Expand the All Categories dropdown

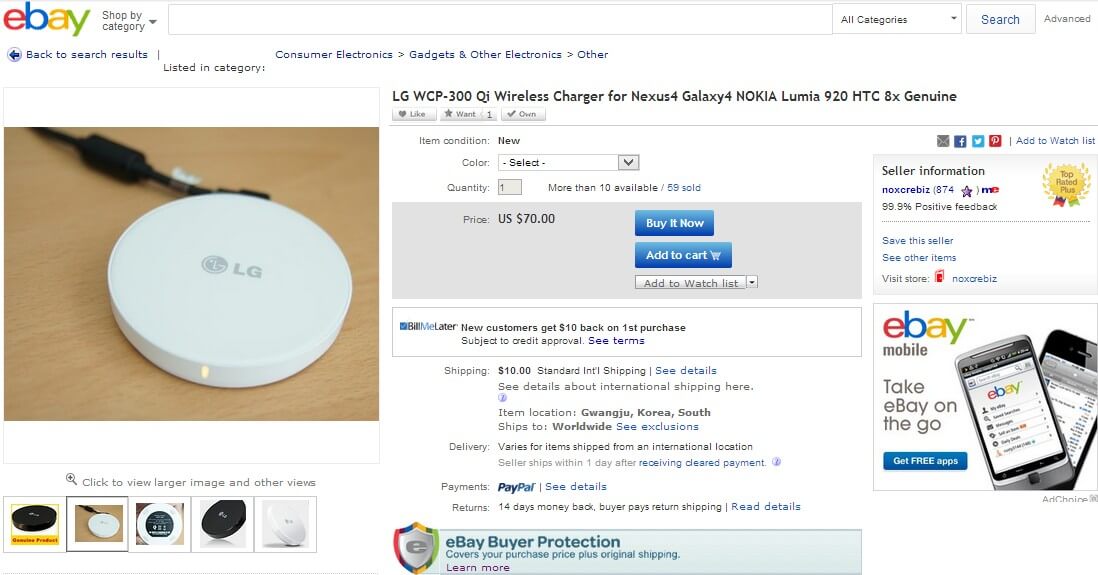click(898, 19)
